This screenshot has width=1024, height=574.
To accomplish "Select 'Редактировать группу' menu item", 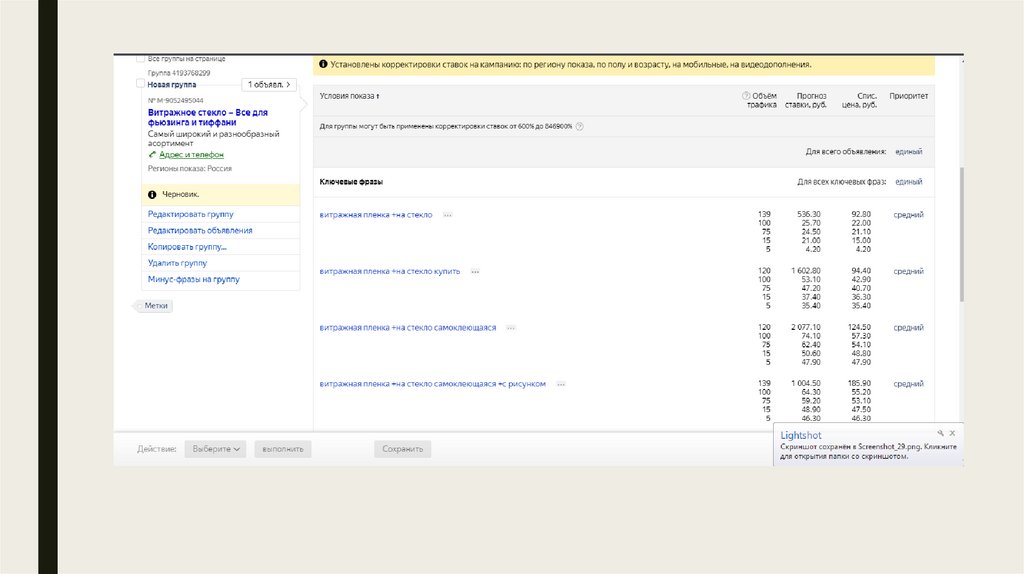I will [x=191, y=214].
